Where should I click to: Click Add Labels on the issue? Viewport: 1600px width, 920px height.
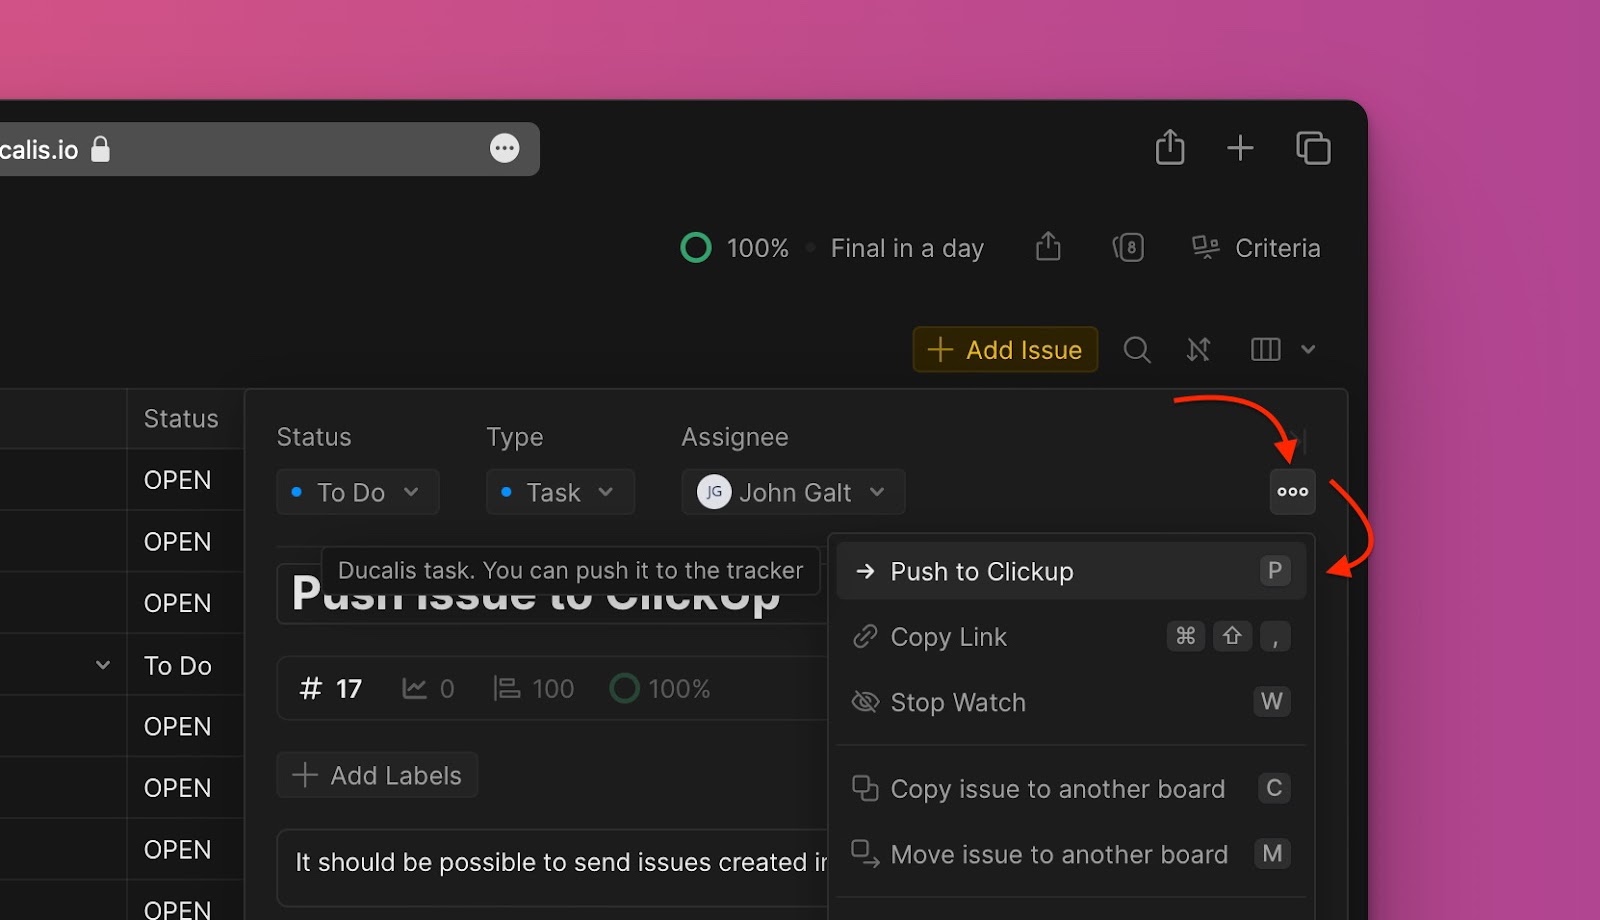click(377, 774)
